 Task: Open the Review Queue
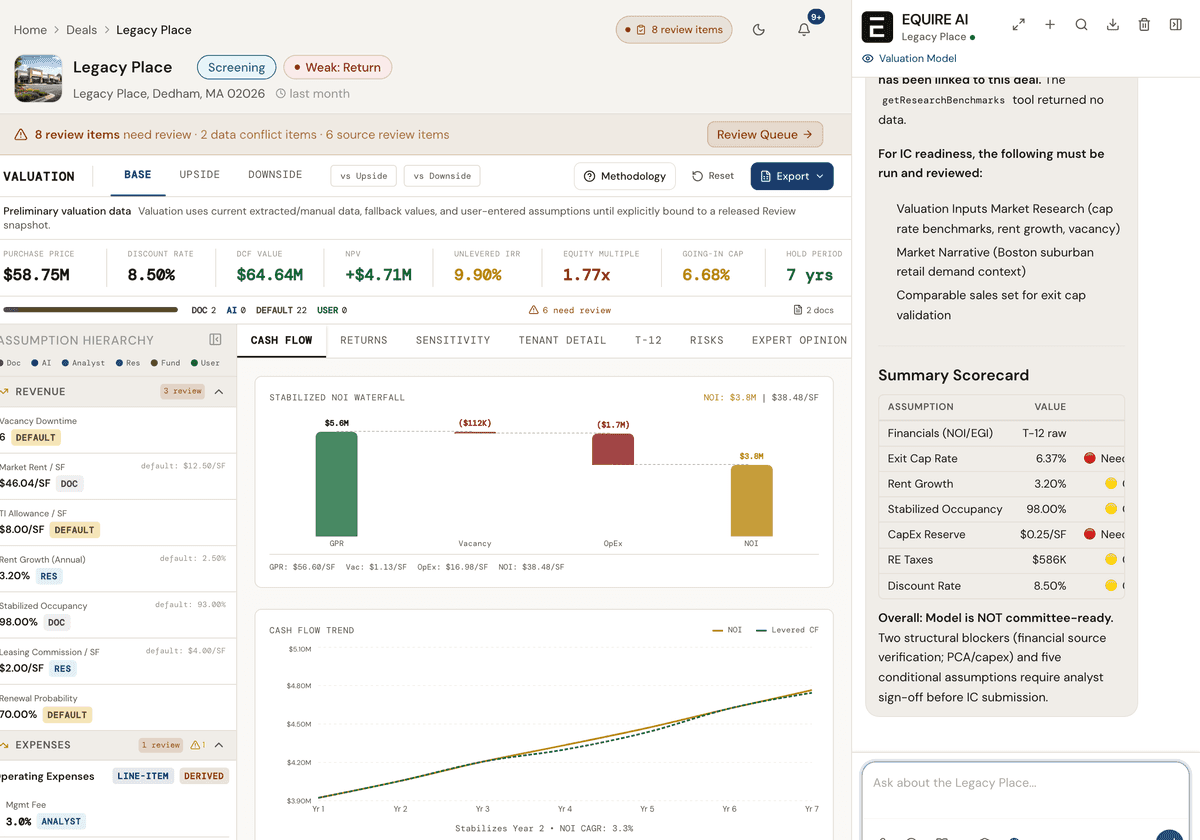(x=765, y=134)
